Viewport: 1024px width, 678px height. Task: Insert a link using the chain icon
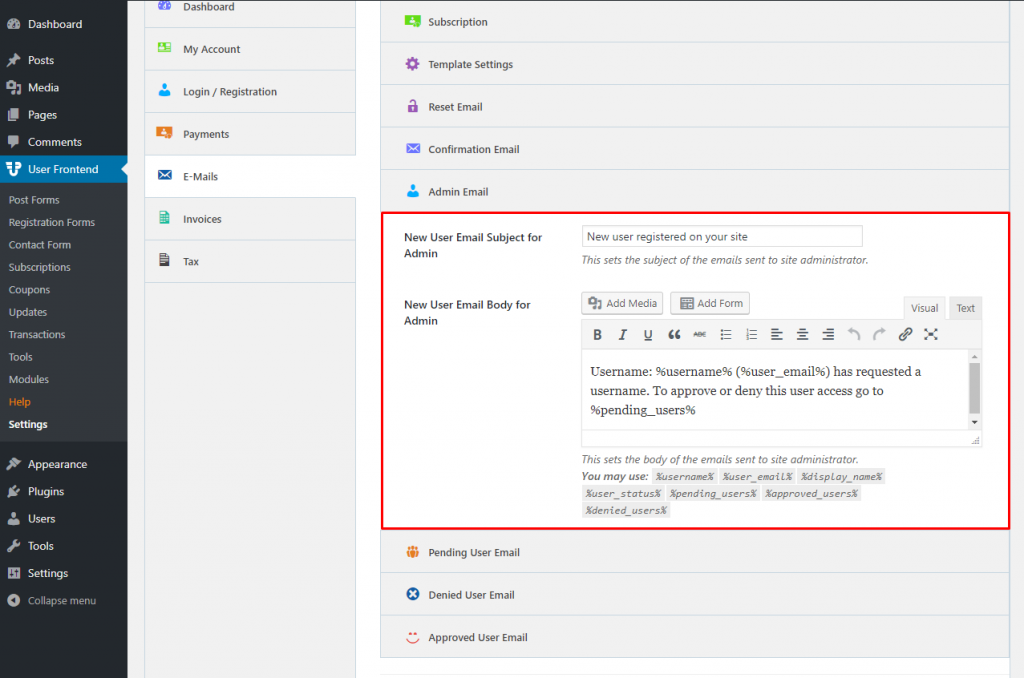[905, 334]
